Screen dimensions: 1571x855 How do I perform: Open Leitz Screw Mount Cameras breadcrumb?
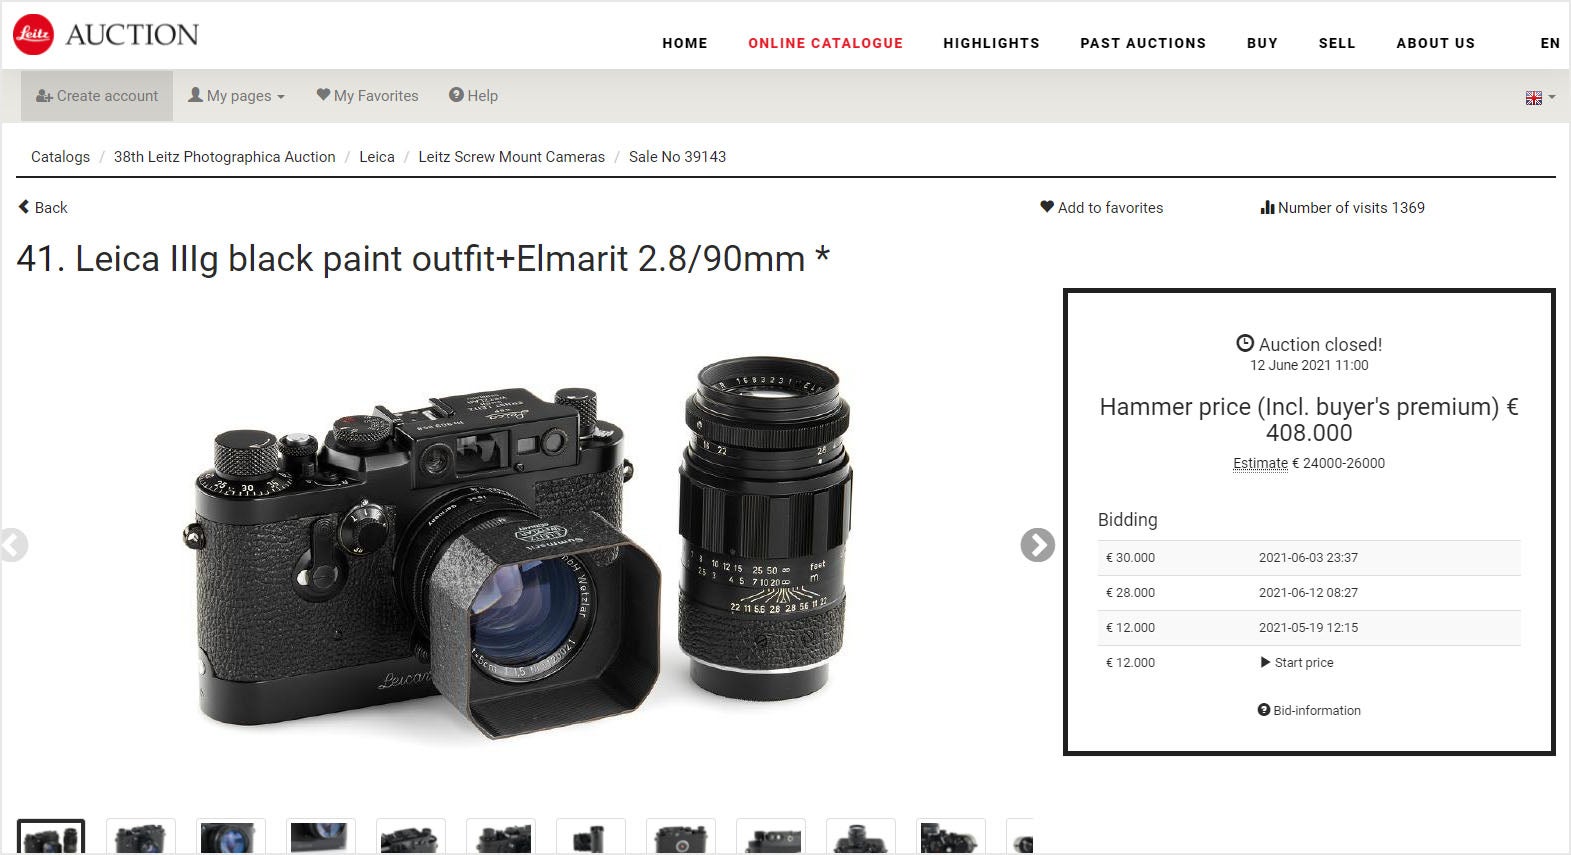[511, 157]
